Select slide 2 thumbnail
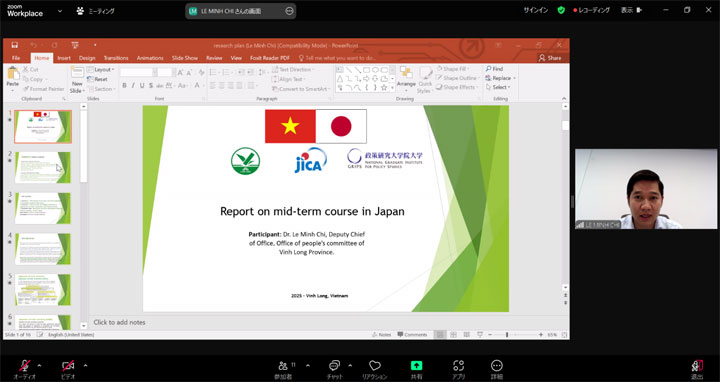The image size is (720, 382). point(43,168)
